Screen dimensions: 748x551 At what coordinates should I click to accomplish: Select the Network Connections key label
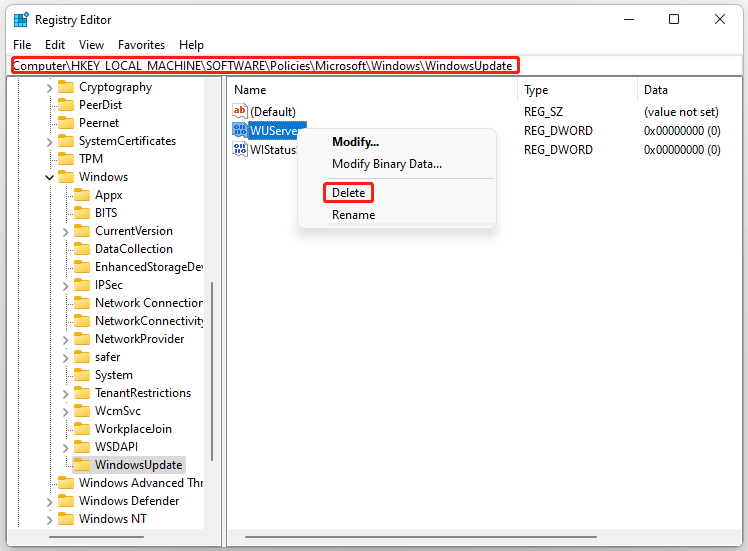click(149, 303)
